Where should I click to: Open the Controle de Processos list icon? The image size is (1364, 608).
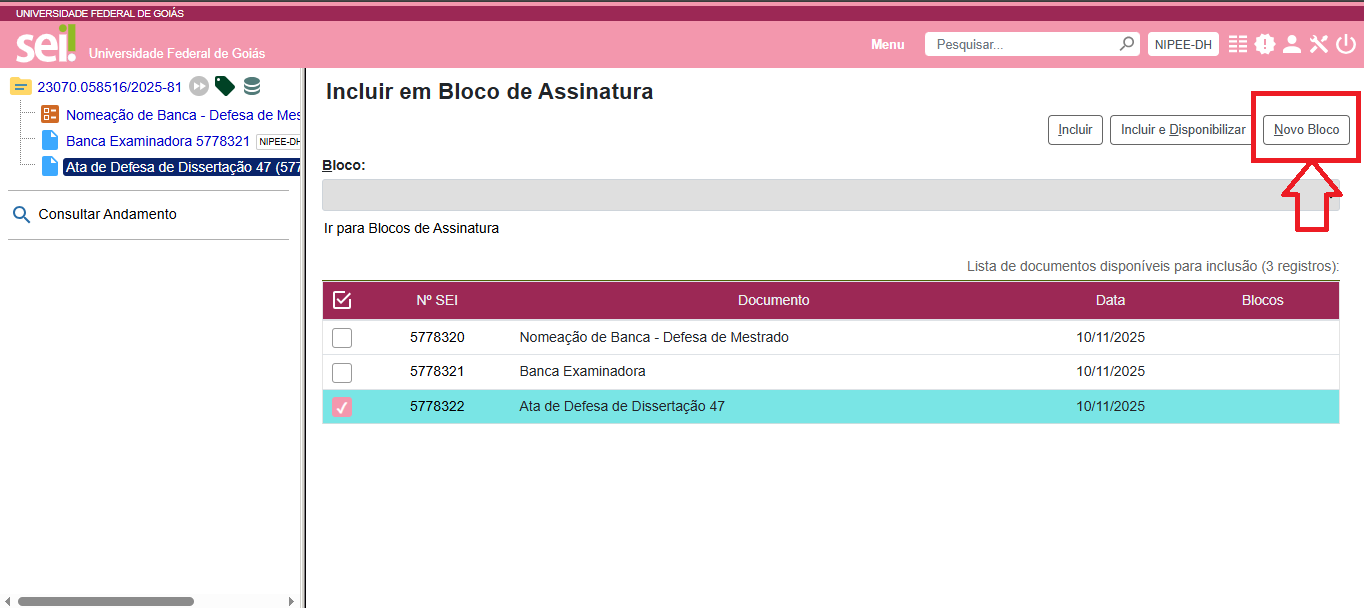1238,43
